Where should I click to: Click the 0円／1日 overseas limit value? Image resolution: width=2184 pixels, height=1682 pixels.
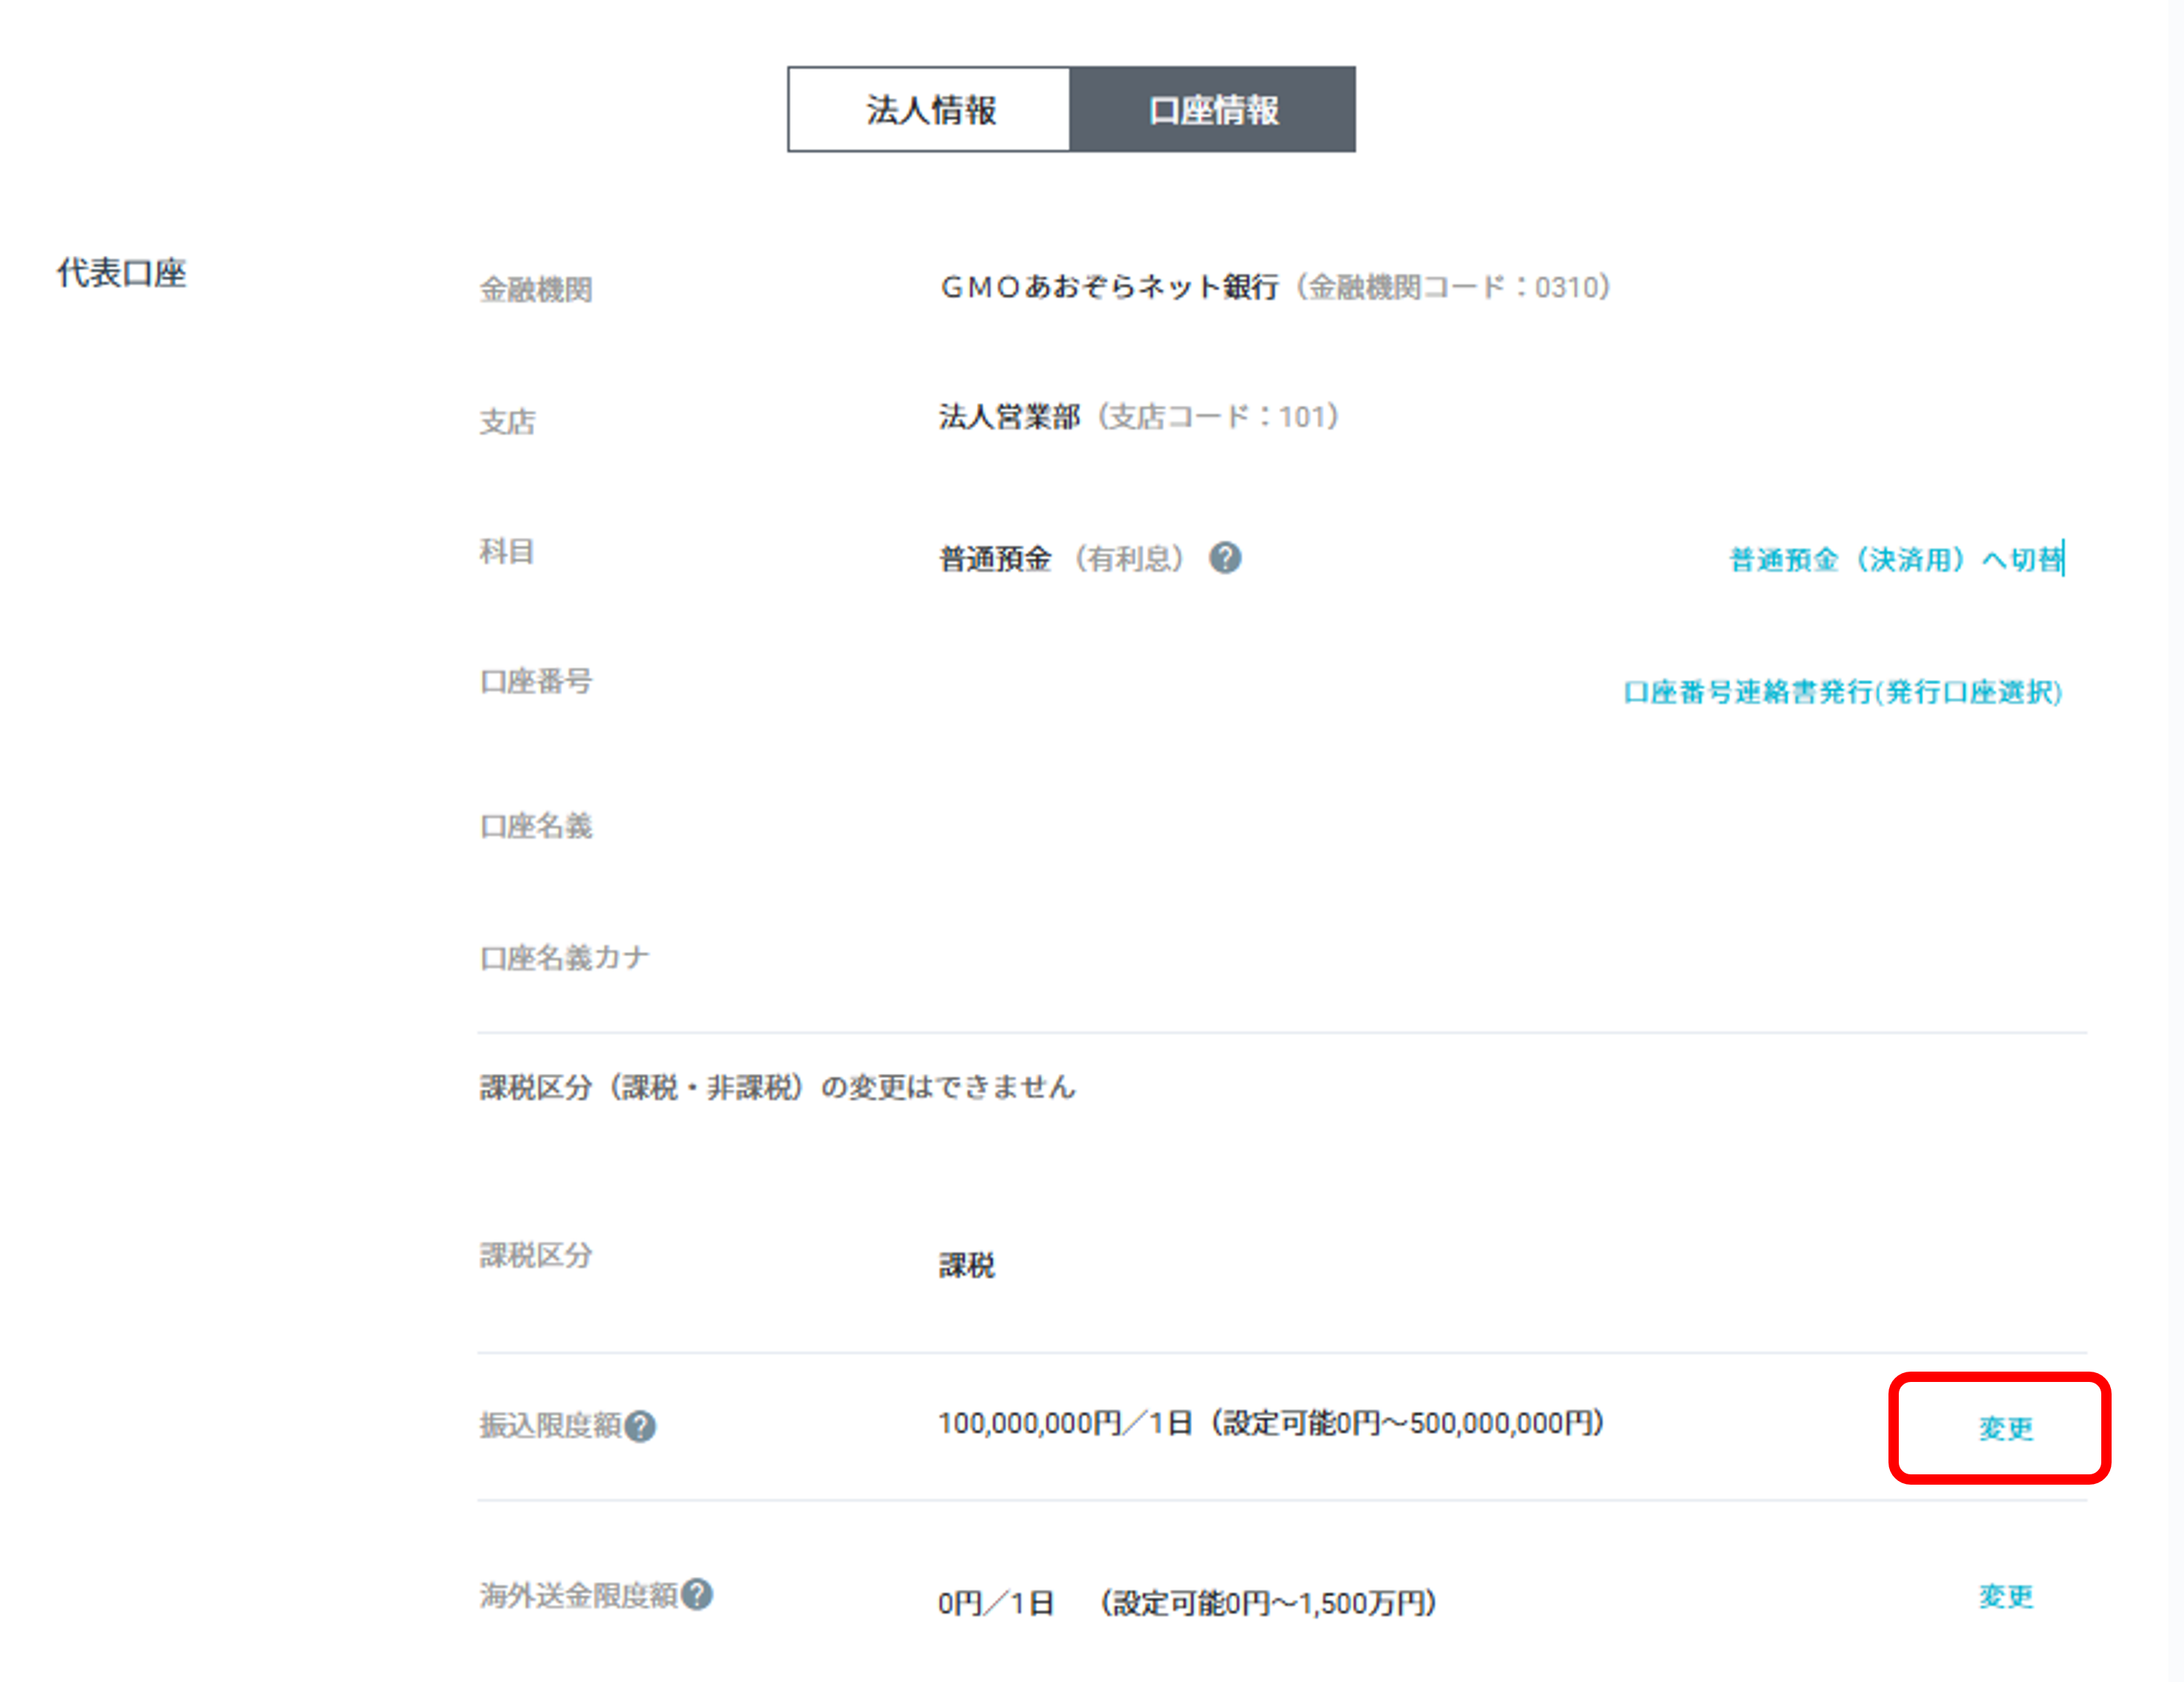[995, 1603]
